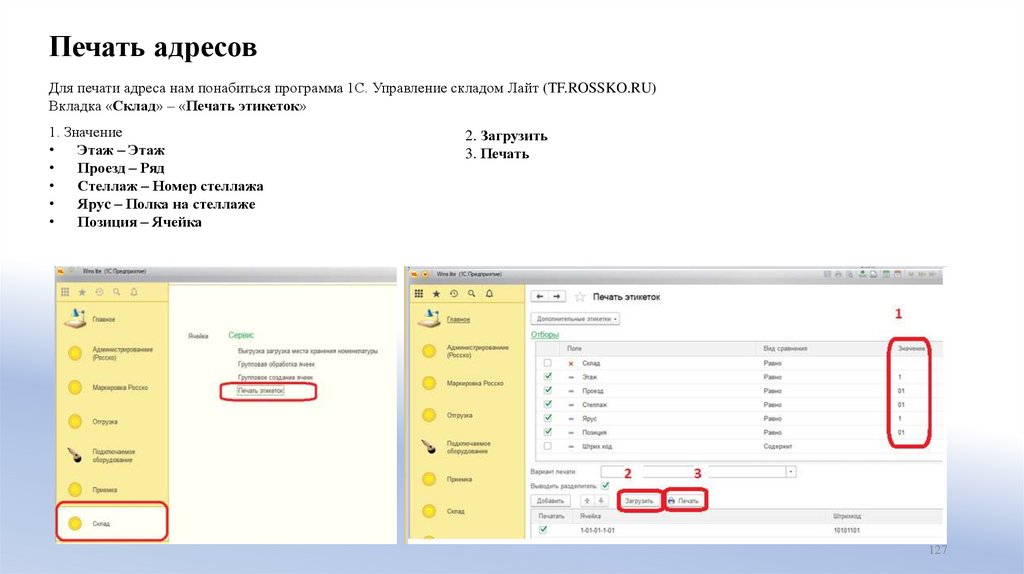Open Склад section label in Печать этикеток window

455,511
